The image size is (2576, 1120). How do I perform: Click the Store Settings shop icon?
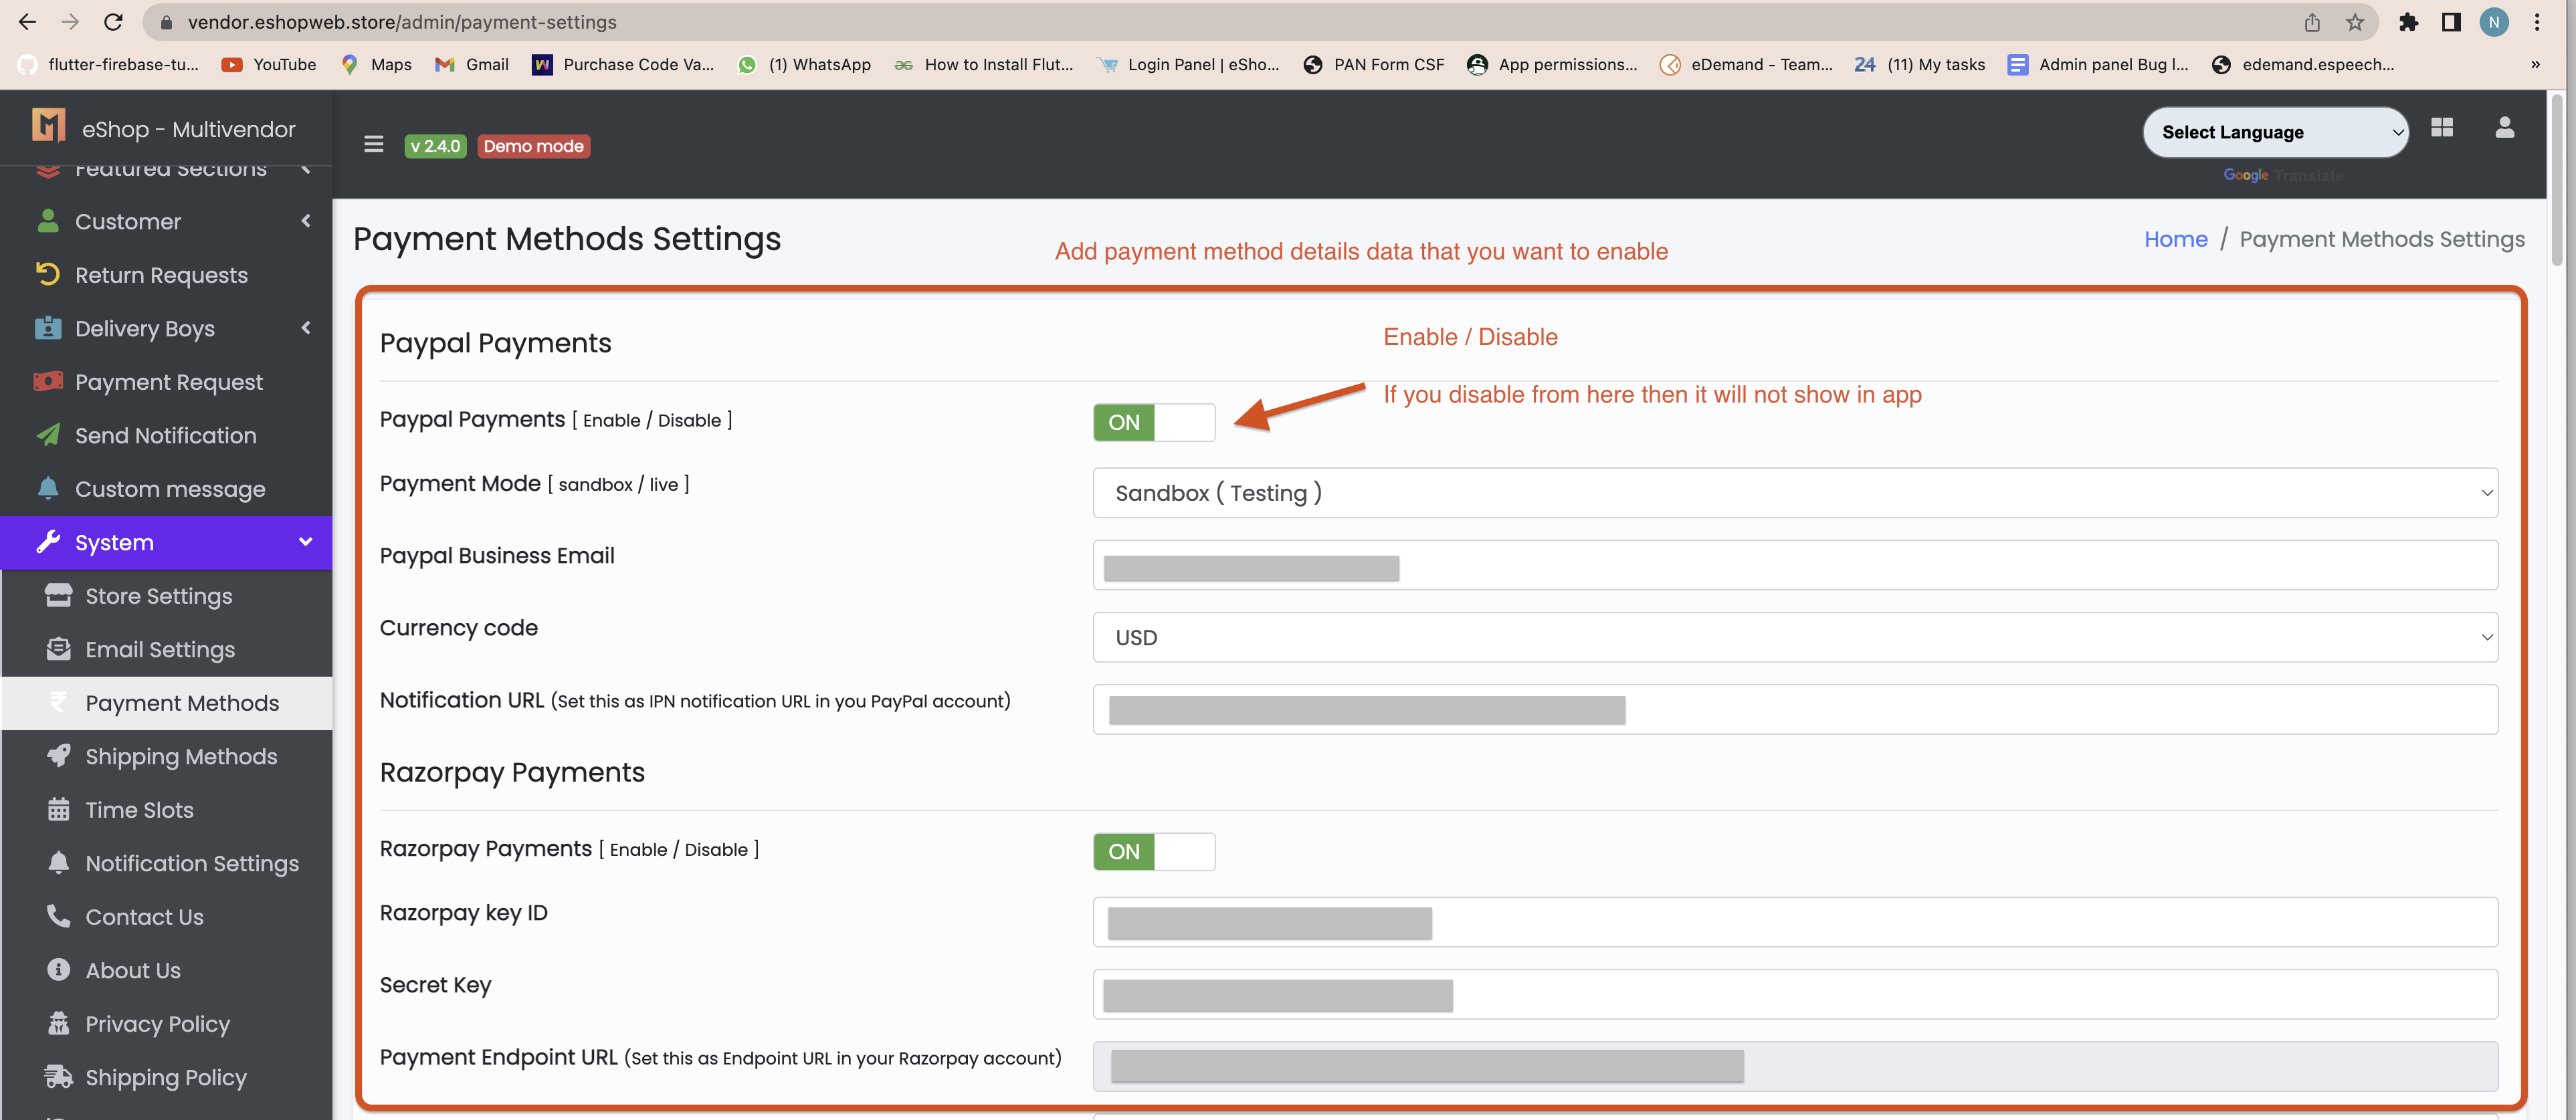click(58, 595)
